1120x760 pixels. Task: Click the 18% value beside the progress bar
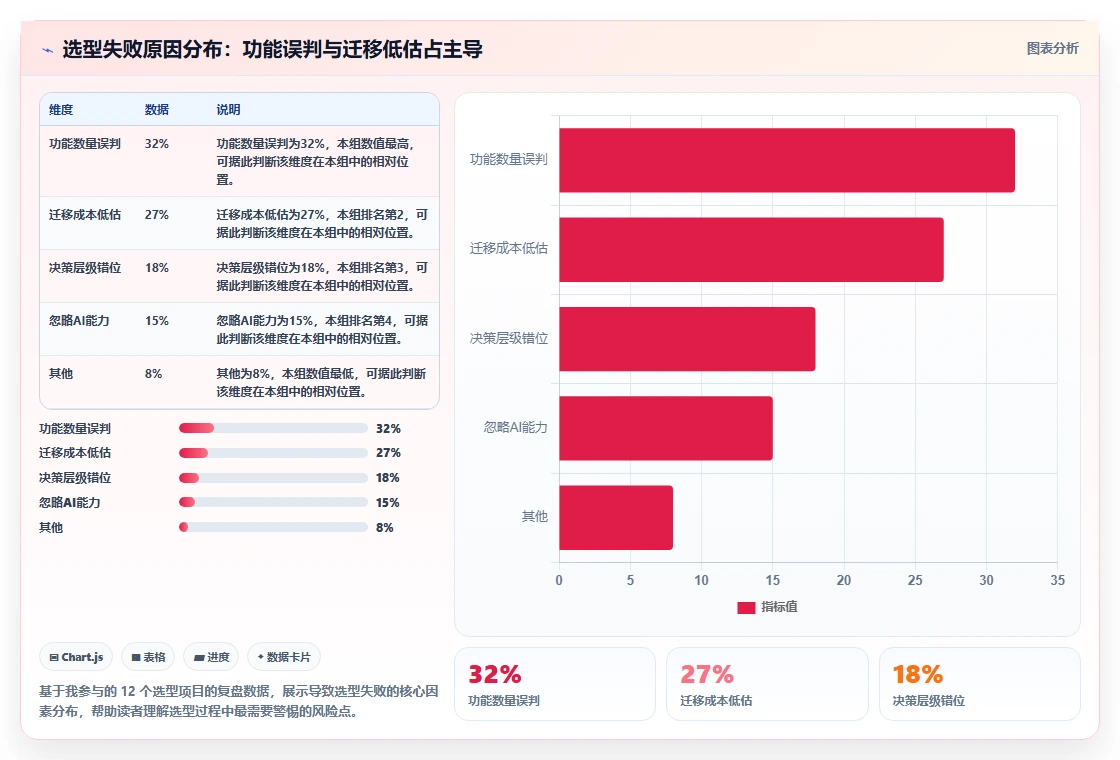tap(388, 478)
